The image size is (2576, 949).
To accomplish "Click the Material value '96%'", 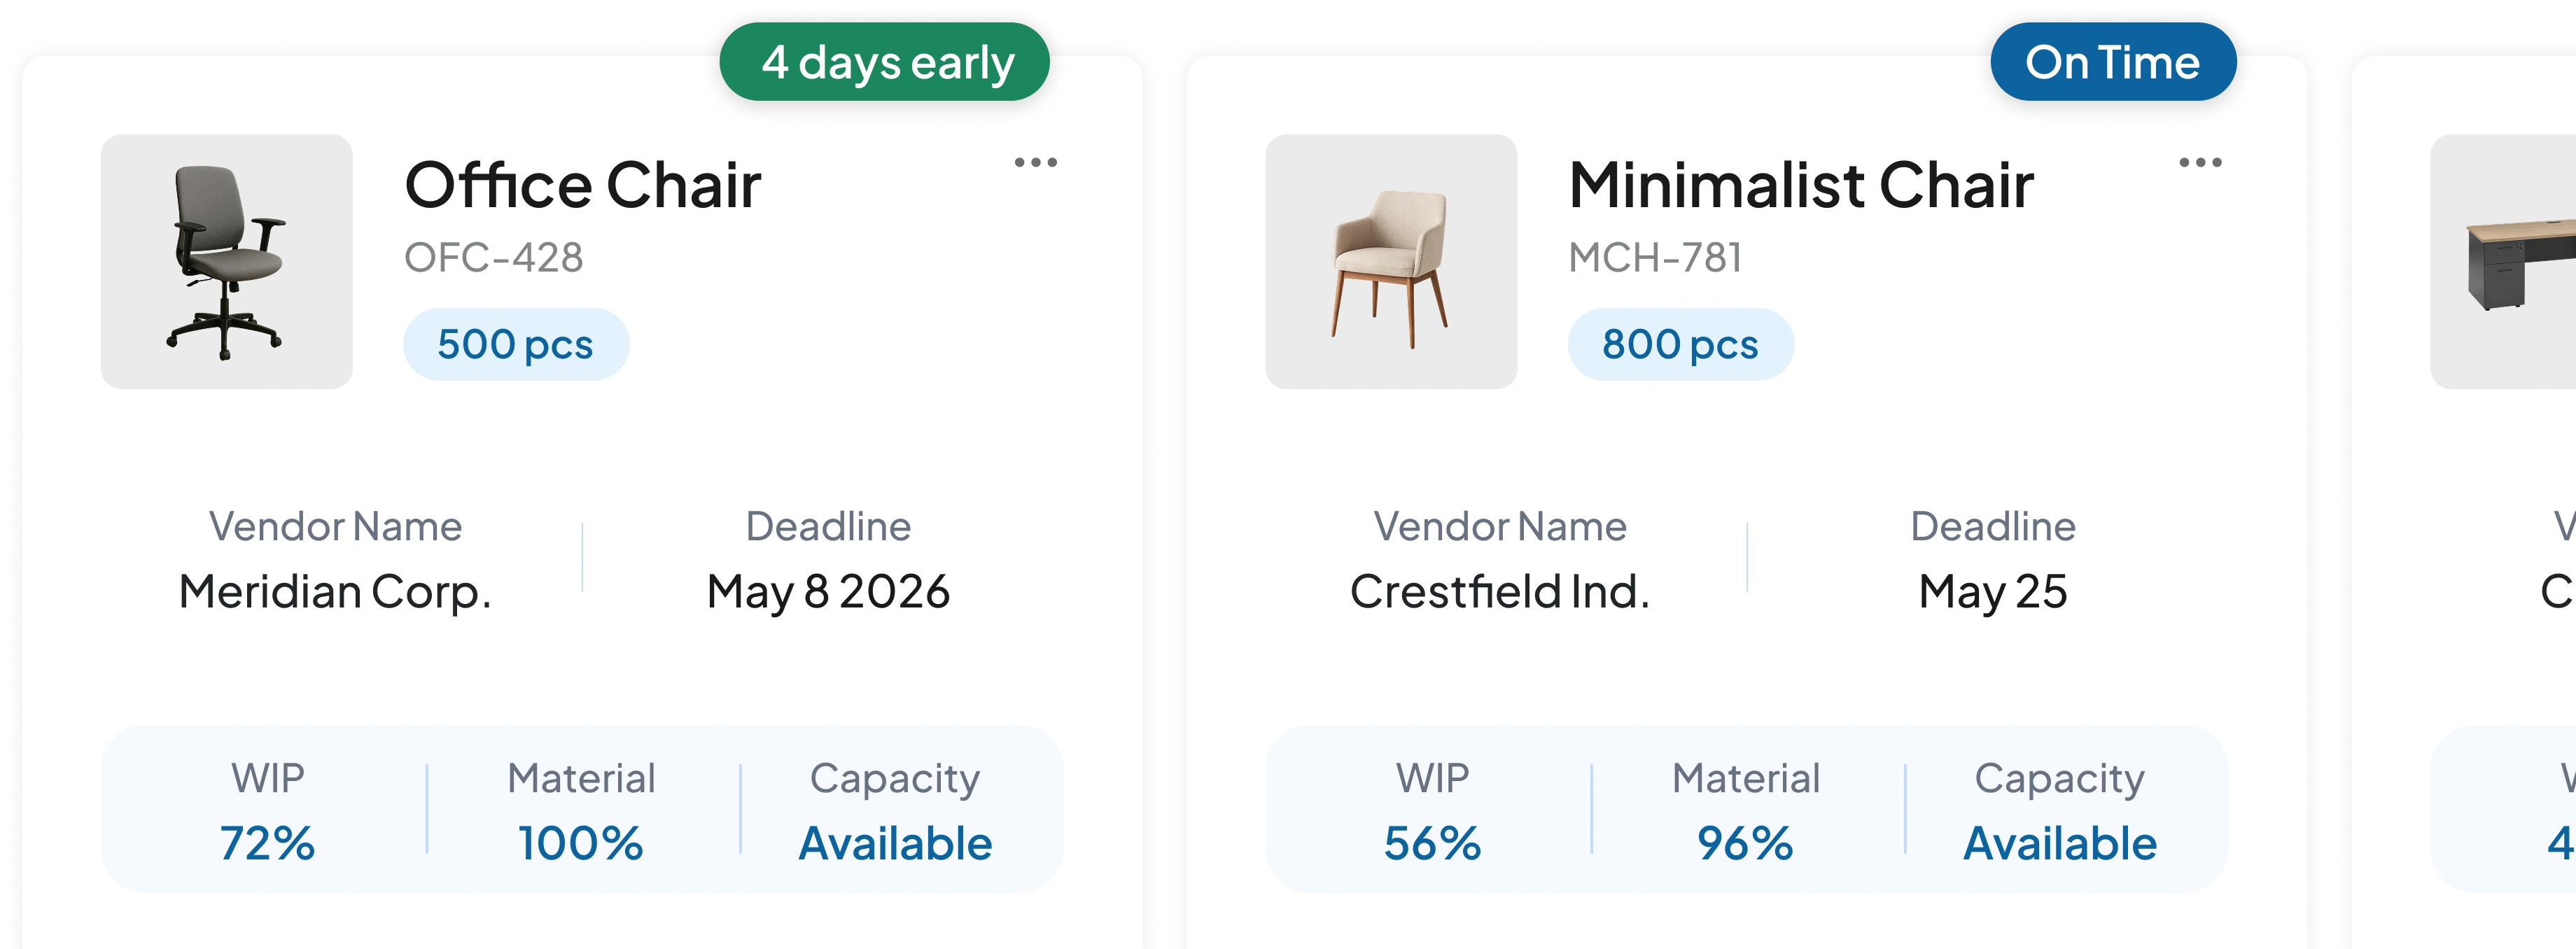I will point(1746,843).
